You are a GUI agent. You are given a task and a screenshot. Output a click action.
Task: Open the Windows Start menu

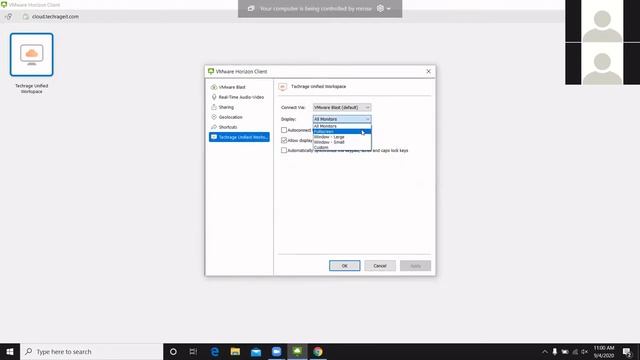10,351
